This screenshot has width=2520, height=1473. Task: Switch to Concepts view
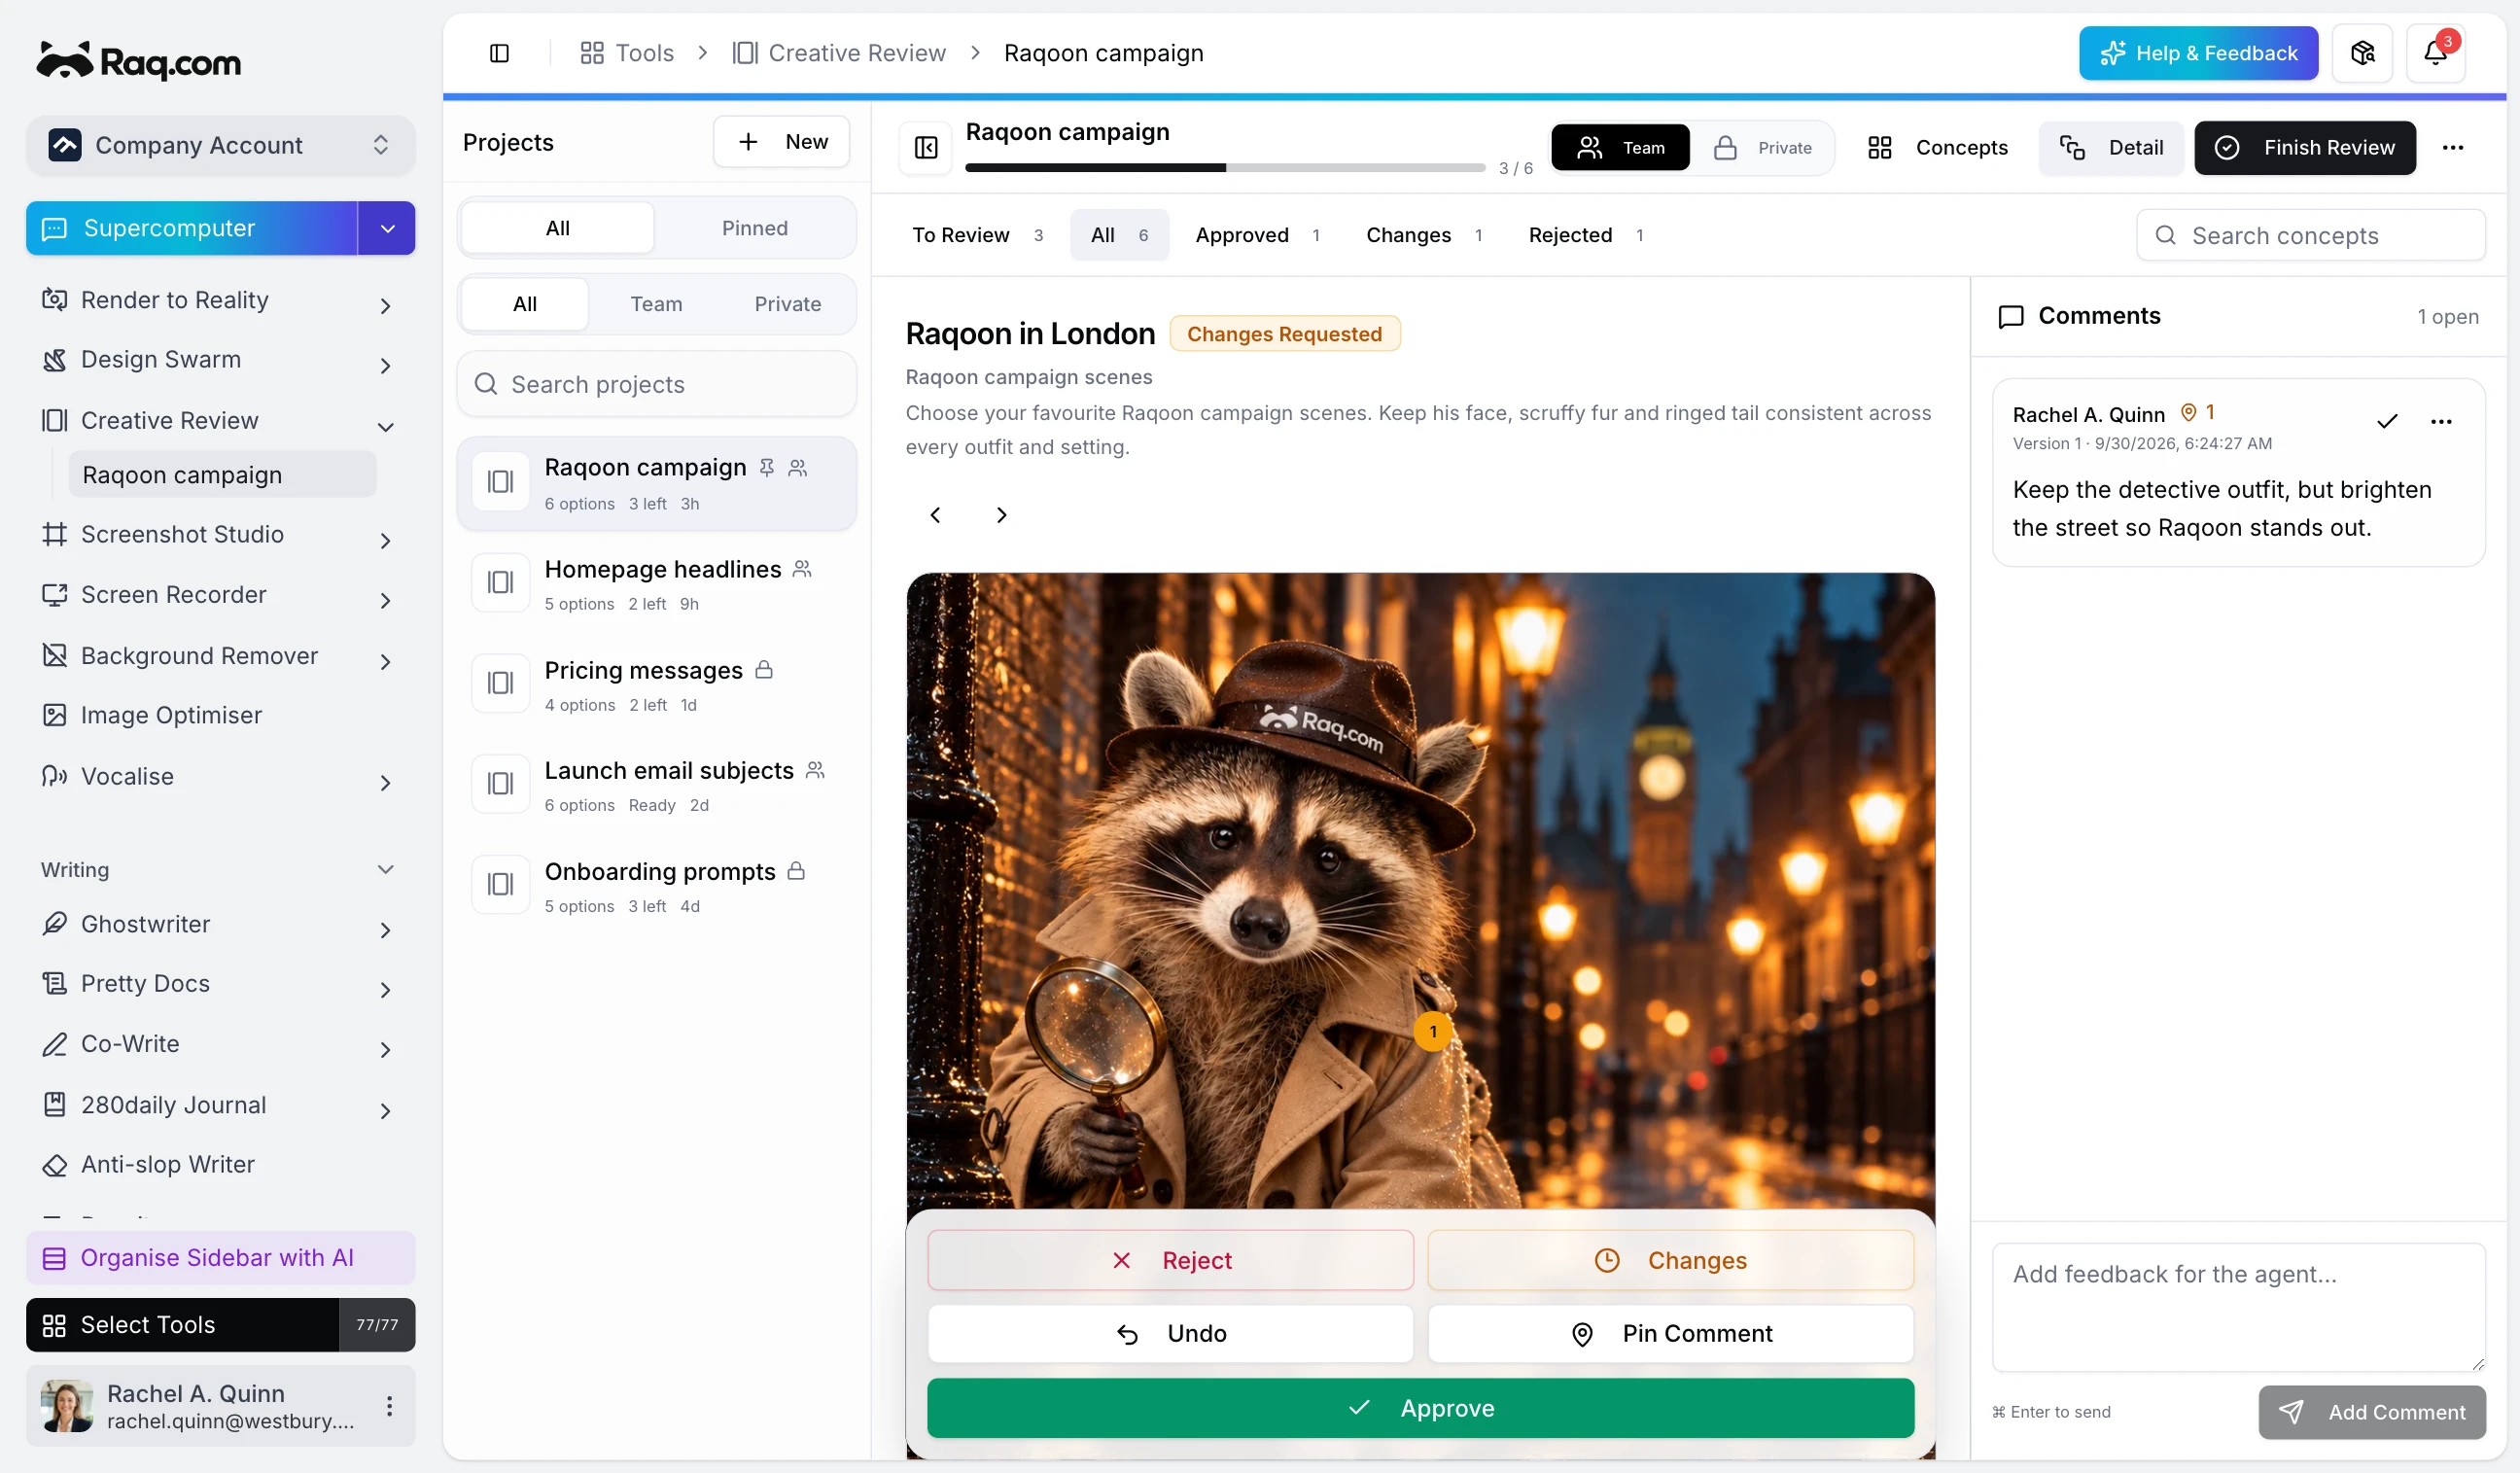1937,148
